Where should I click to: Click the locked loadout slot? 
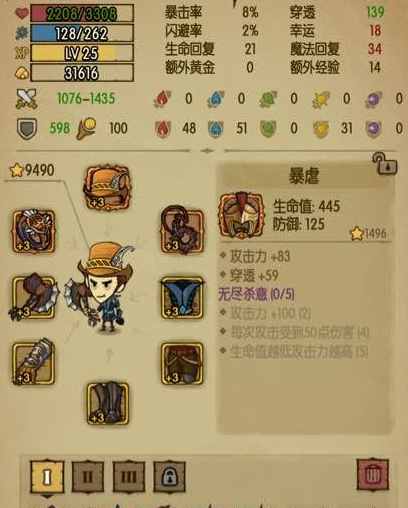tap(169, 477)
